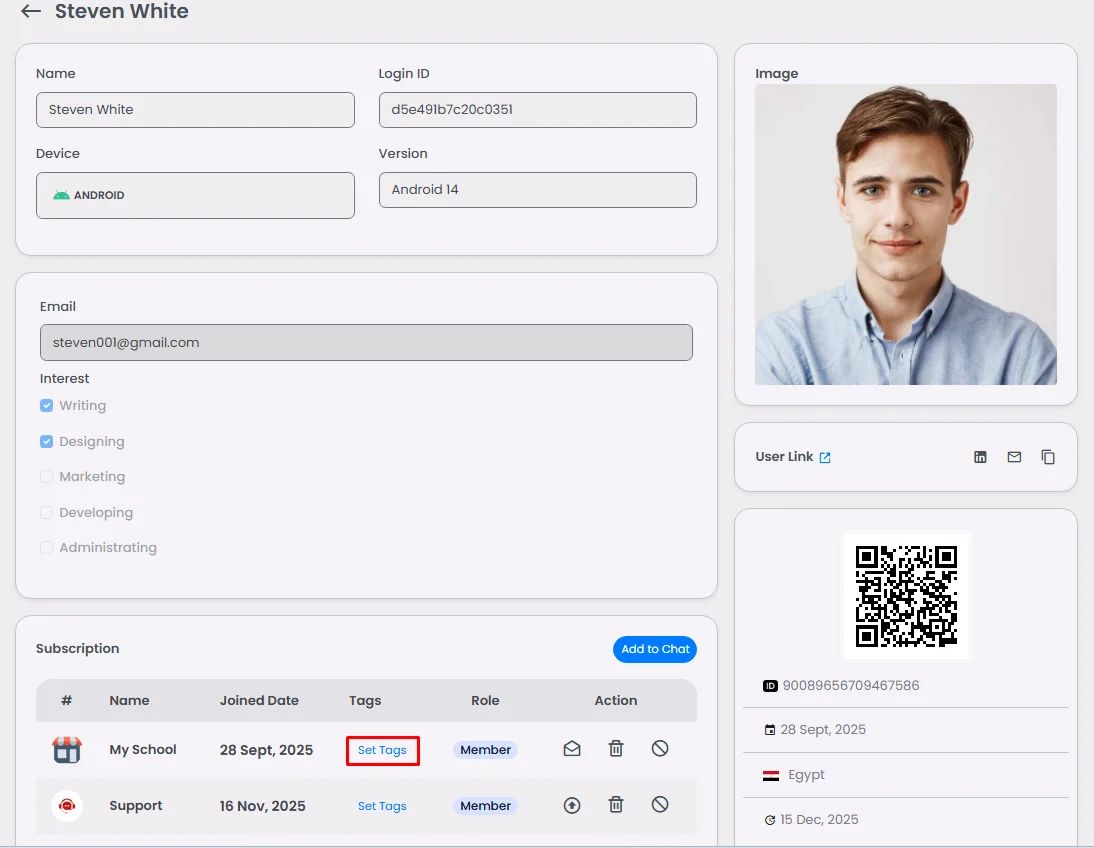This screenshot has width=1094, height=848.
Task: Click the mail icon in User Link card
Action: tap(1014, 457)
